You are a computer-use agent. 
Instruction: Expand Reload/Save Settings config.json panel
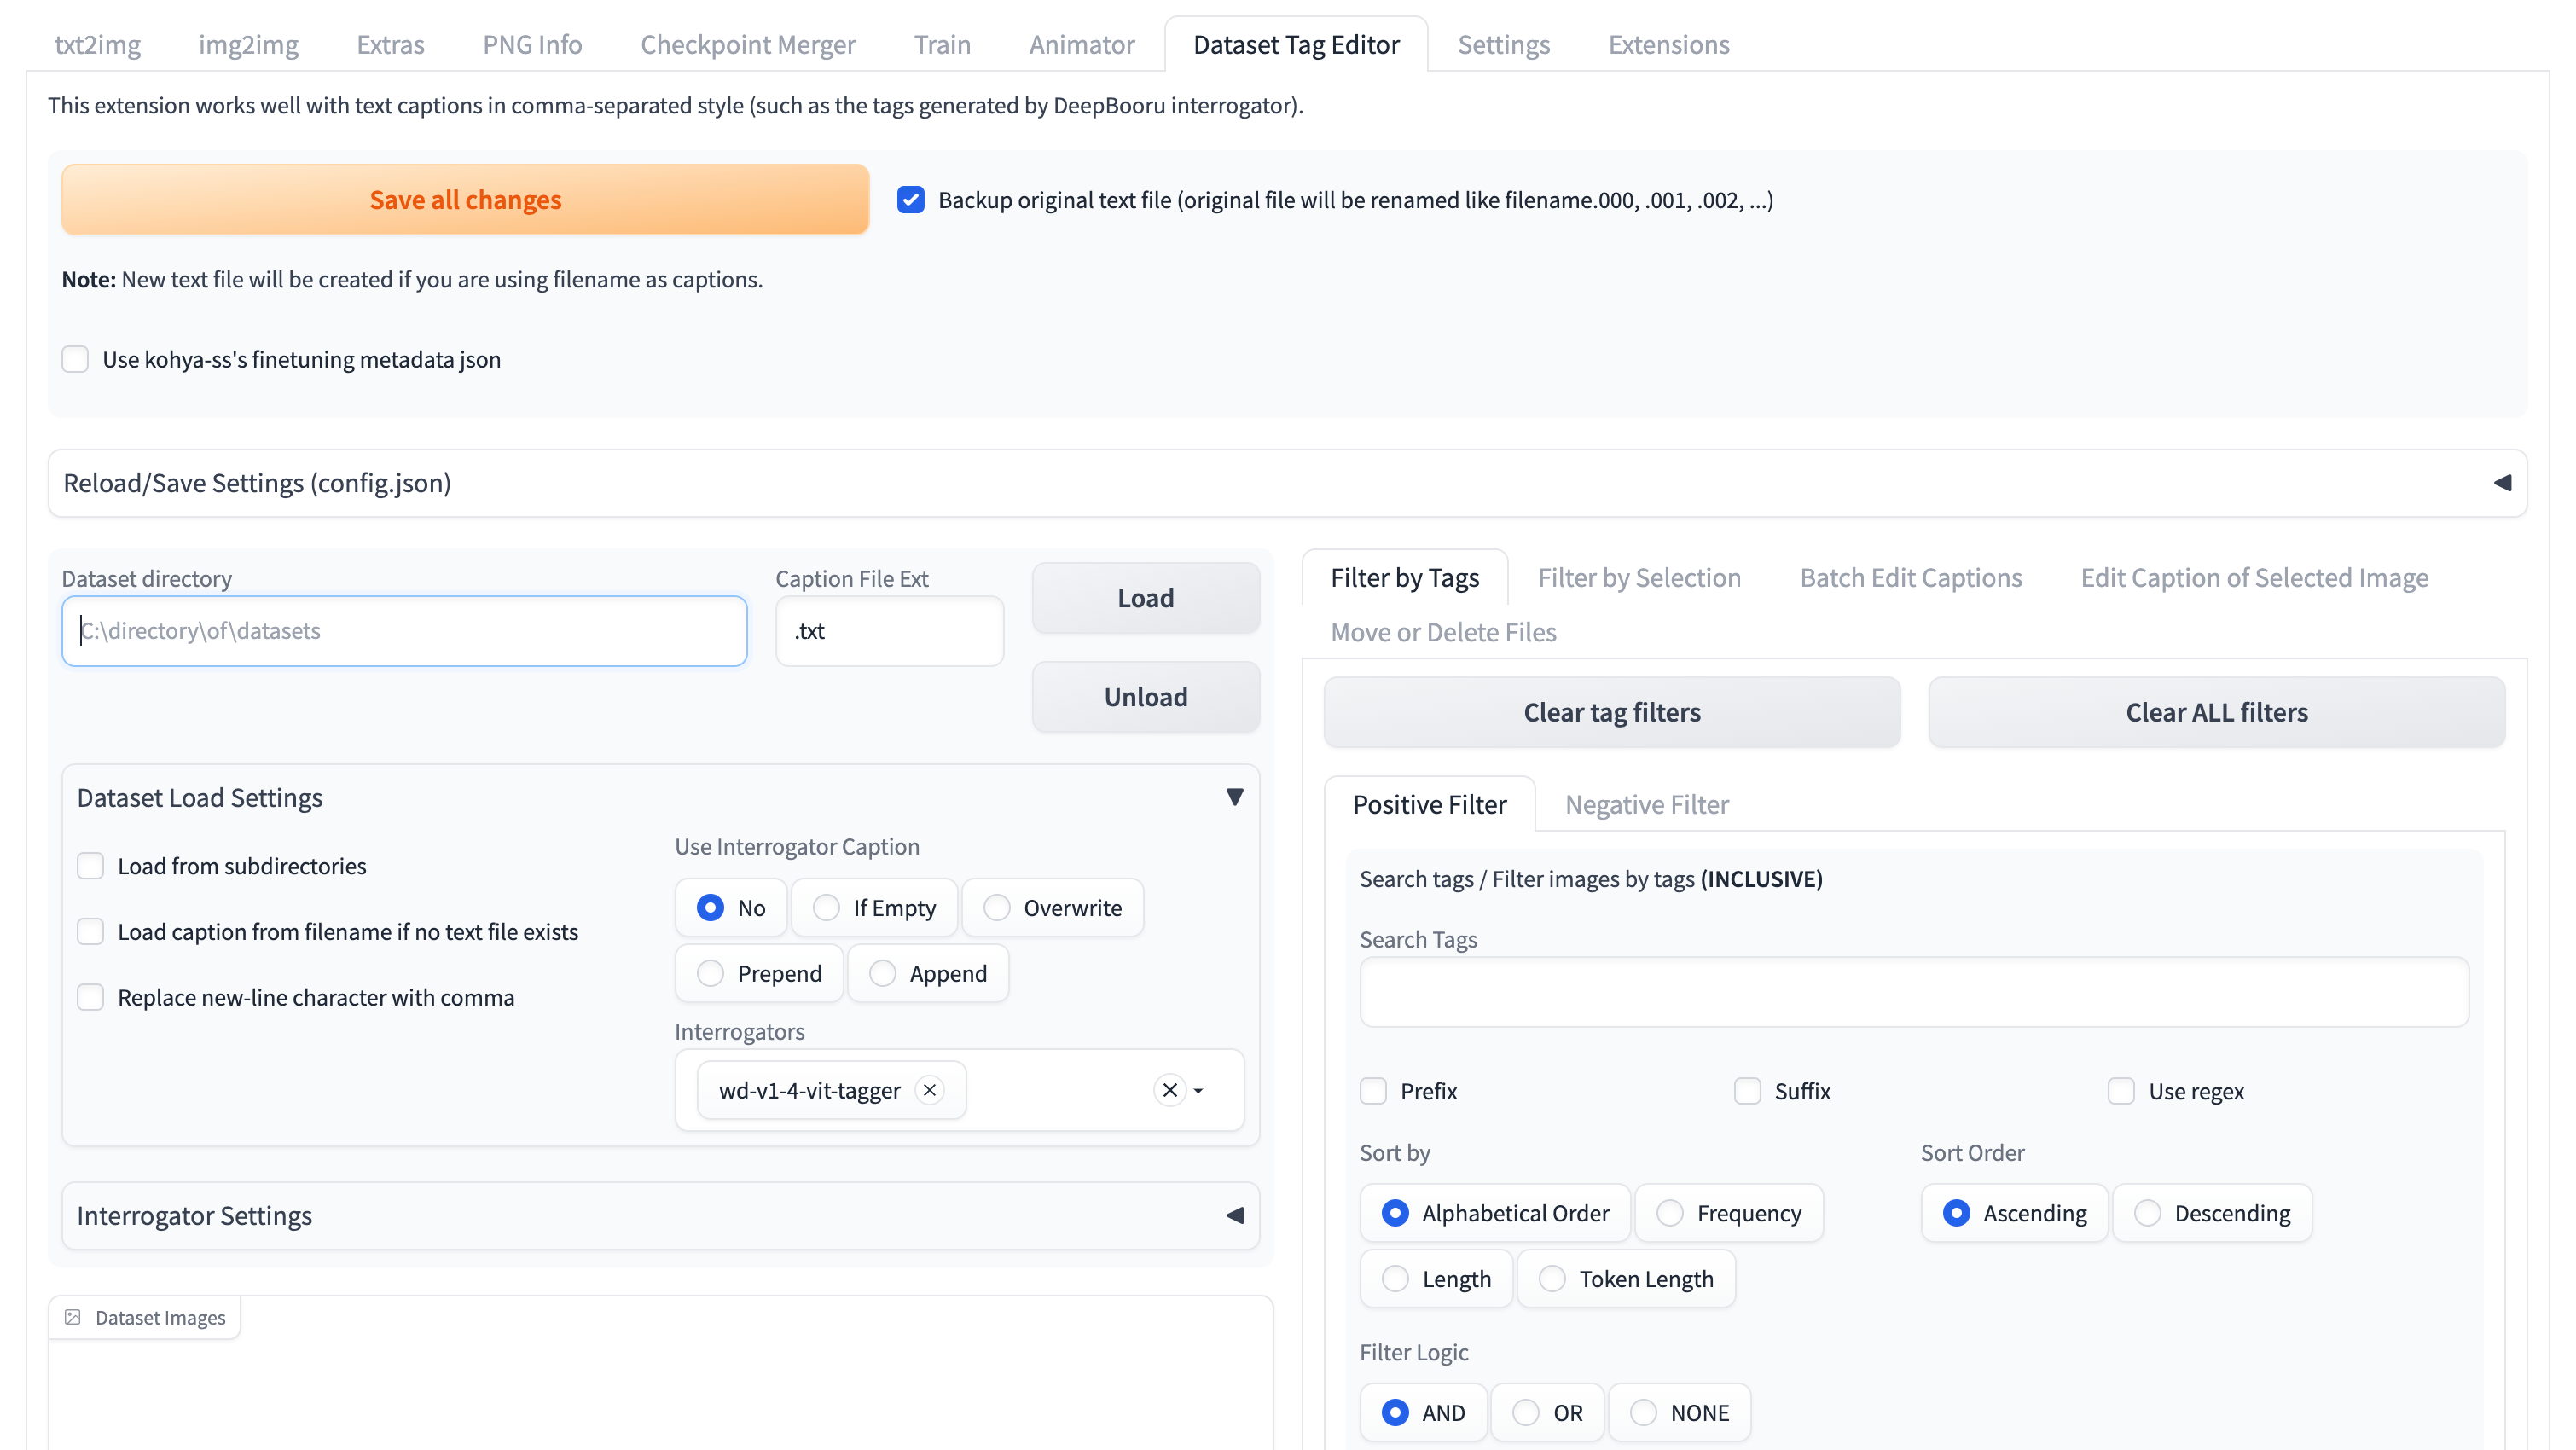coord(2501,483)
